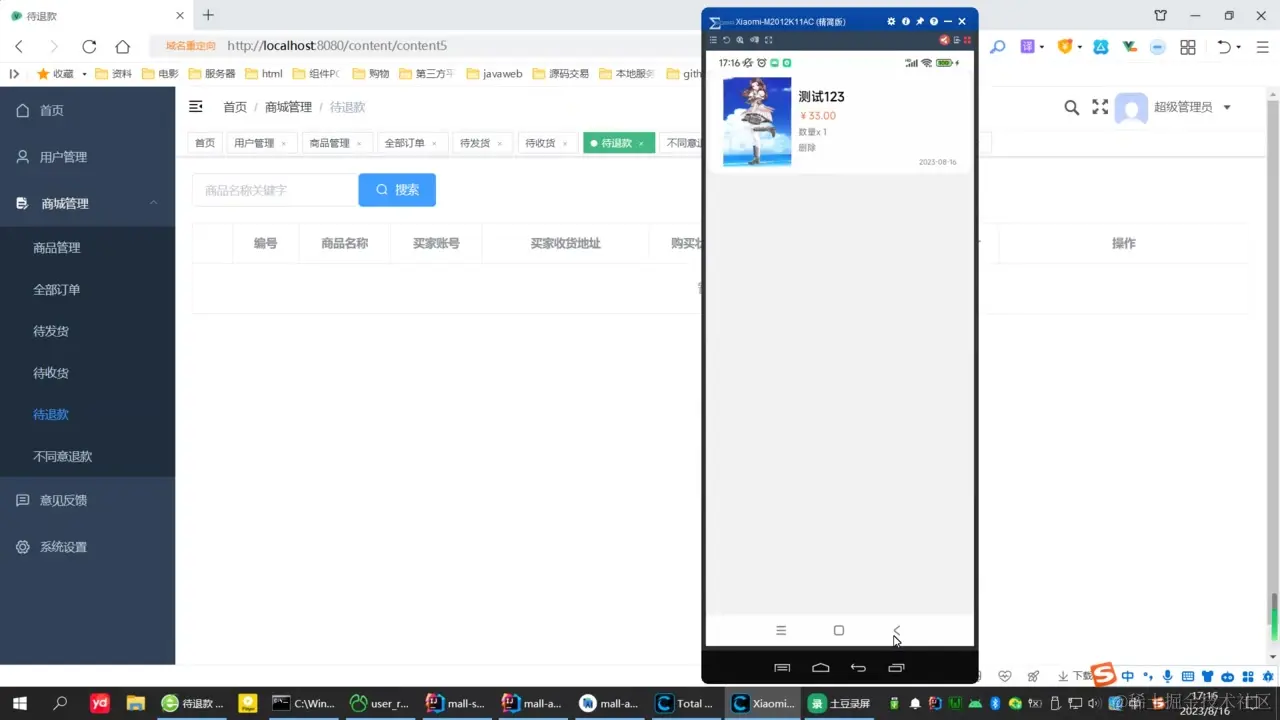1280x720 pixels.
Task: Click the red share icon in mirror toolbar
Action: (x=944, y=40)
